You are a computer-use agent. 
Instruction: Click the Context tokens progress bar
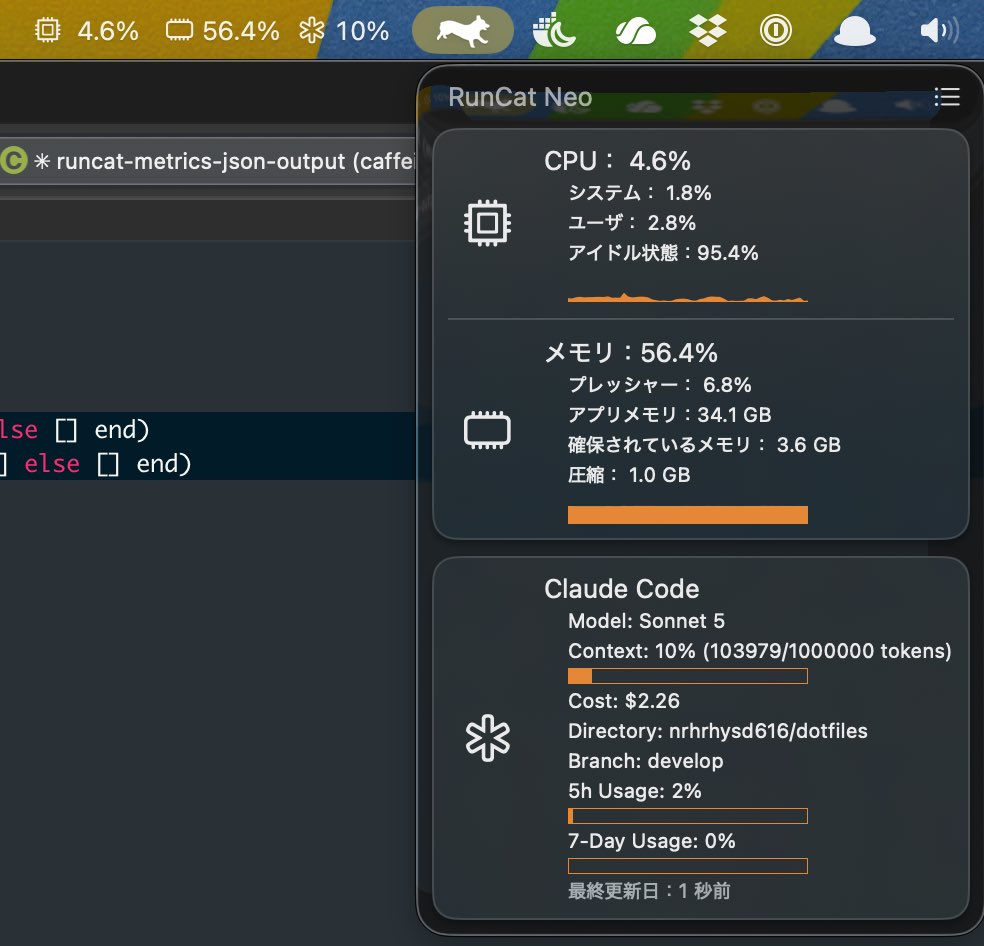click(688, 676)
